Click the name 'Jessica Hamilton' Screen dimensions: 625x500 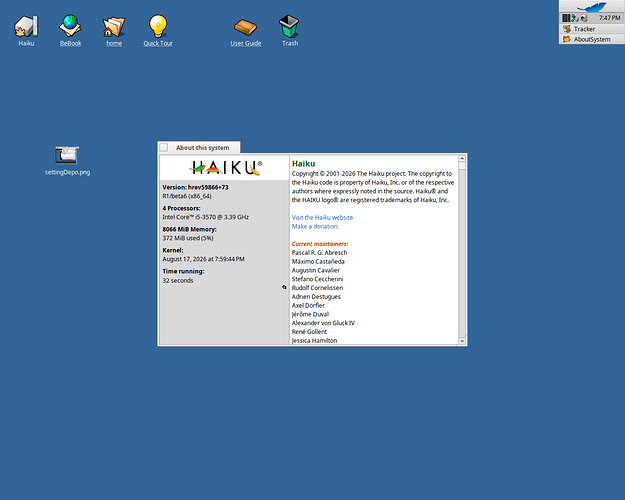(x=314, y=341)
